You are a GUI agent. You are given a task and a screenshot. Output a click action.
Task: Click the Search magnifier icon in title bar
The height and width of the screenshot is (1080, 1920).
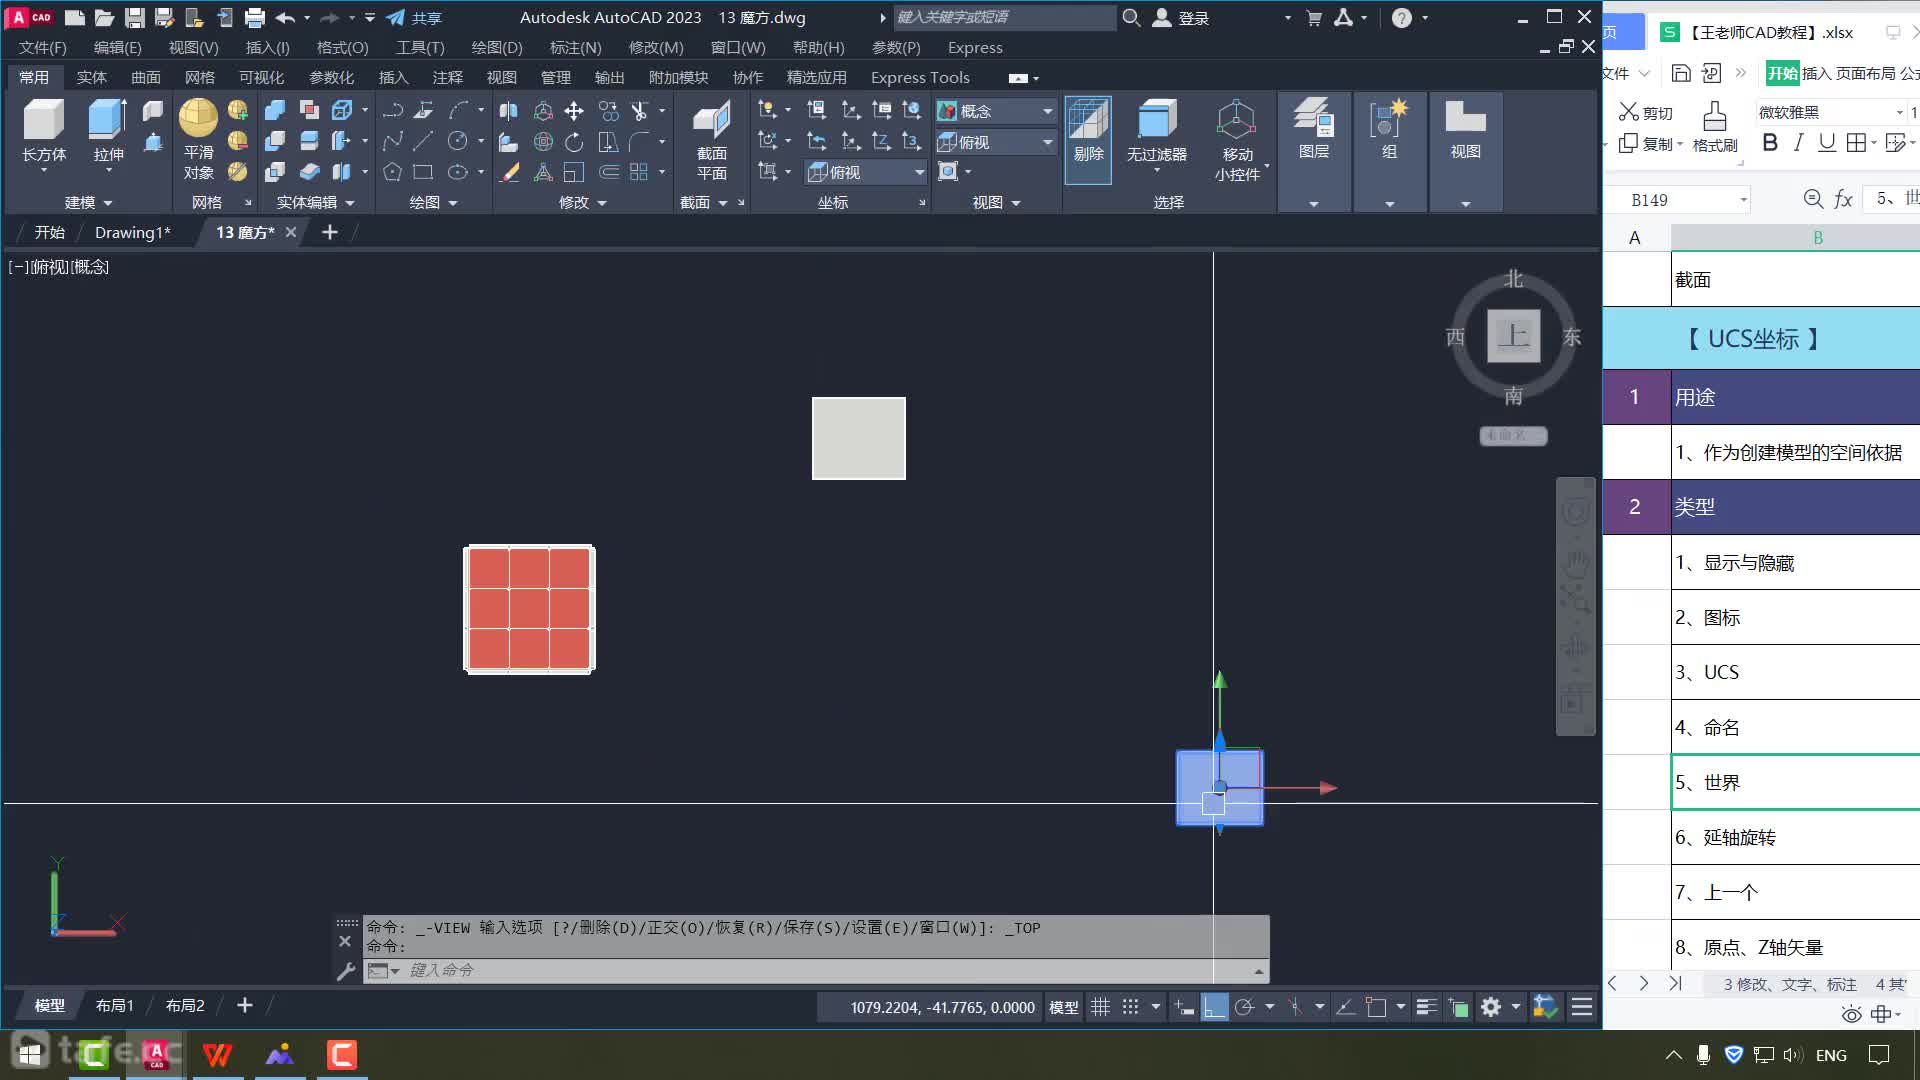(x=1131, y=17)
